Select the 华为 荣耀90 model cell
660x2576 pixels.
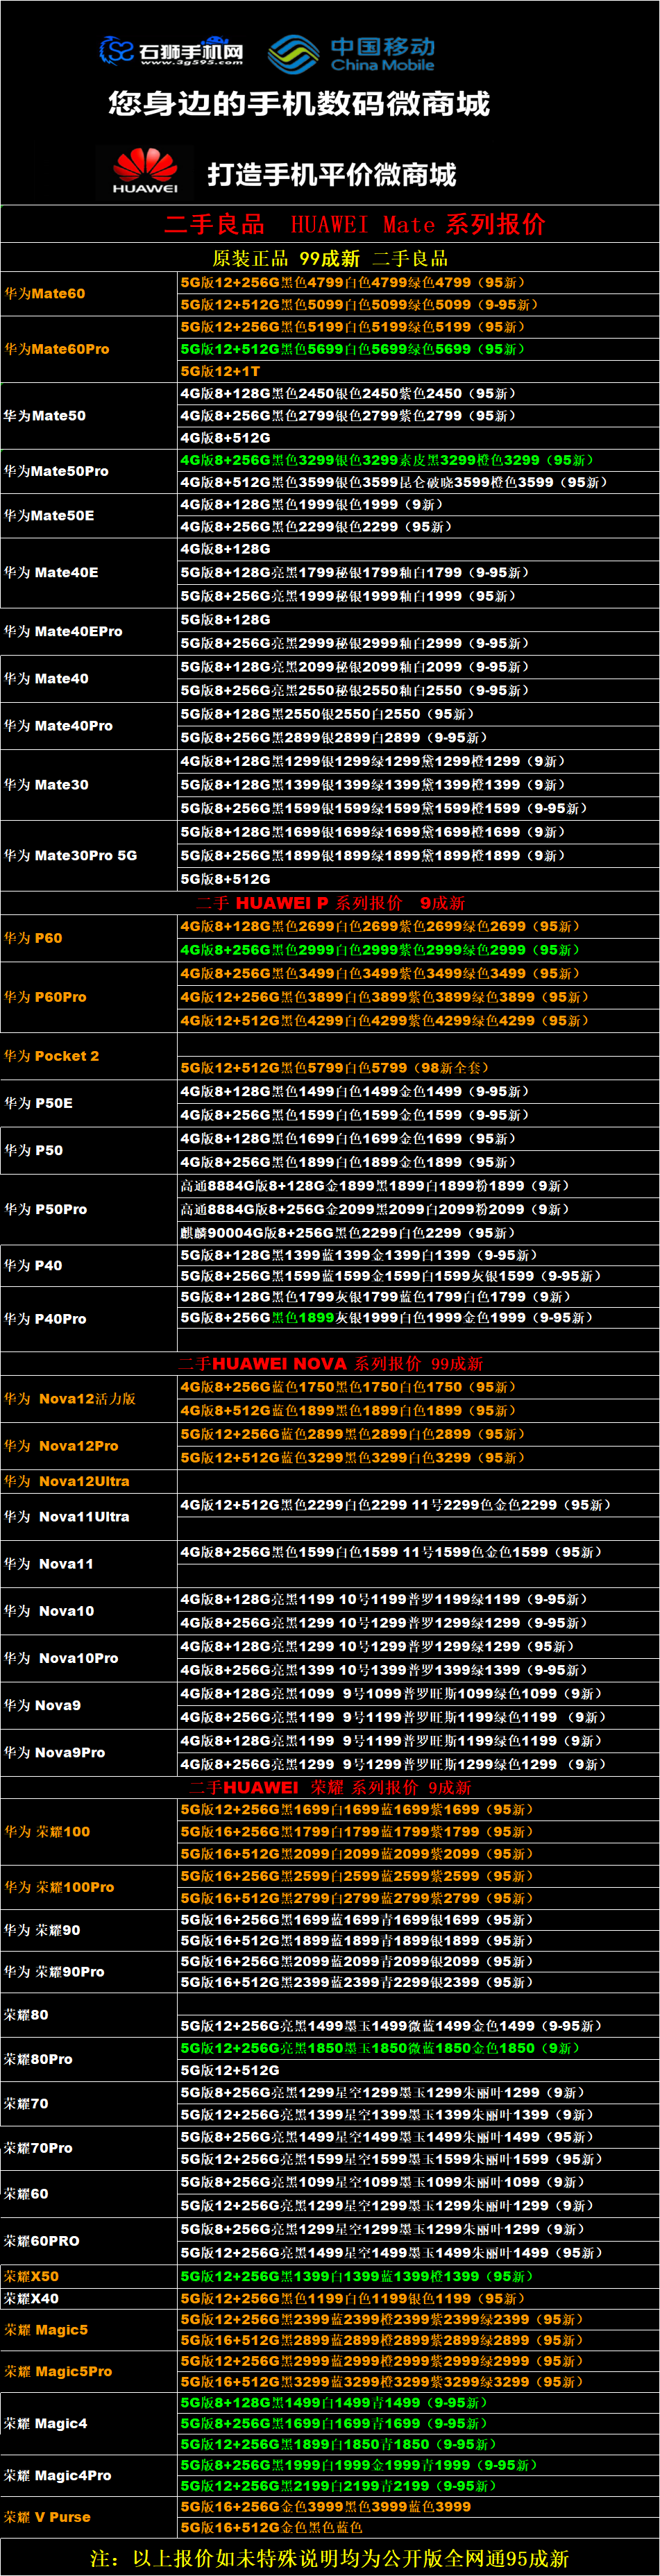[x=89, y=1930]
